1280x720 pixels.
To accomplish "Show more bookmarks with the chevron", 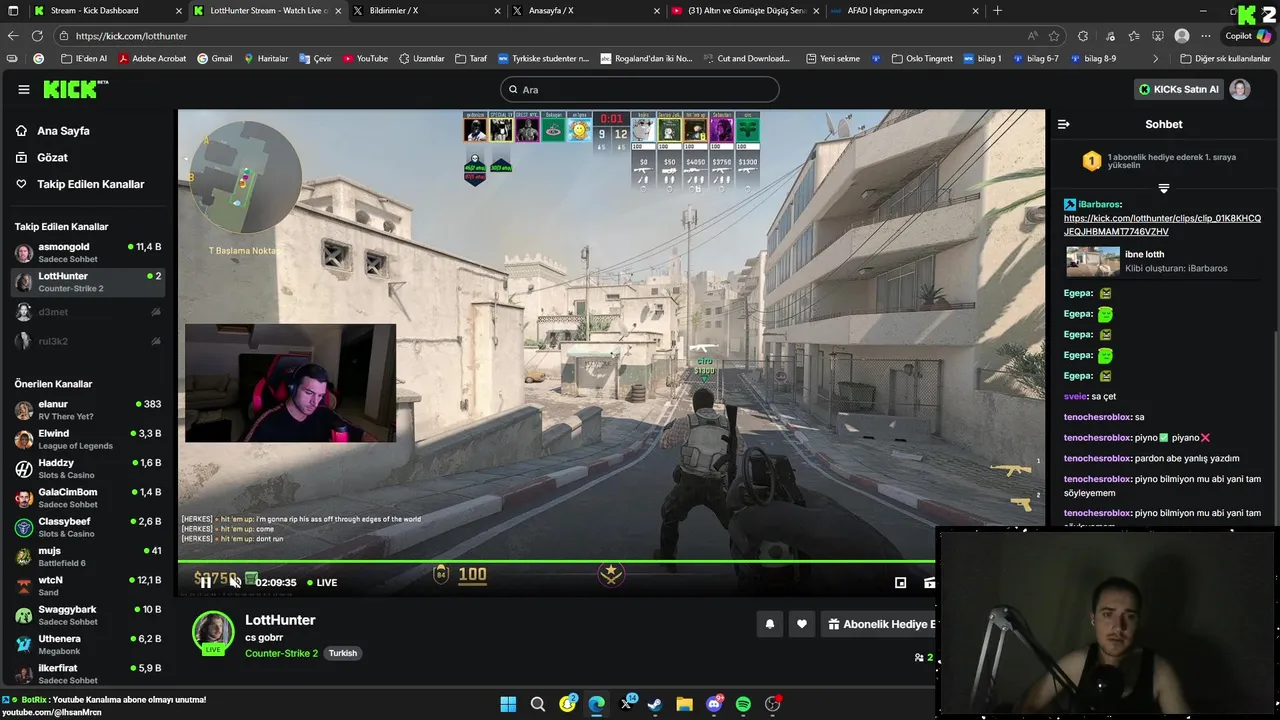I will coord(1156,58).
